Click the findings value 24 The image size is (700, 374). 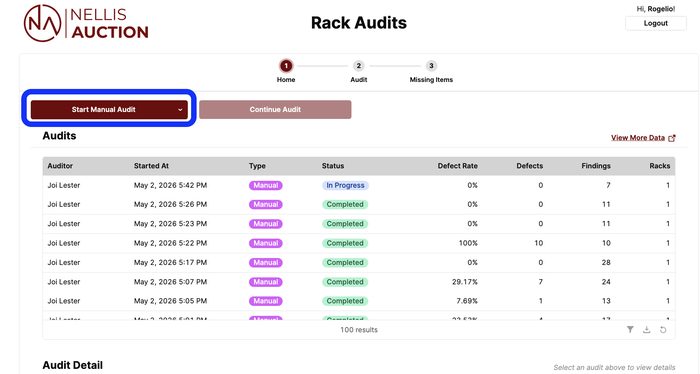point(606,282)
